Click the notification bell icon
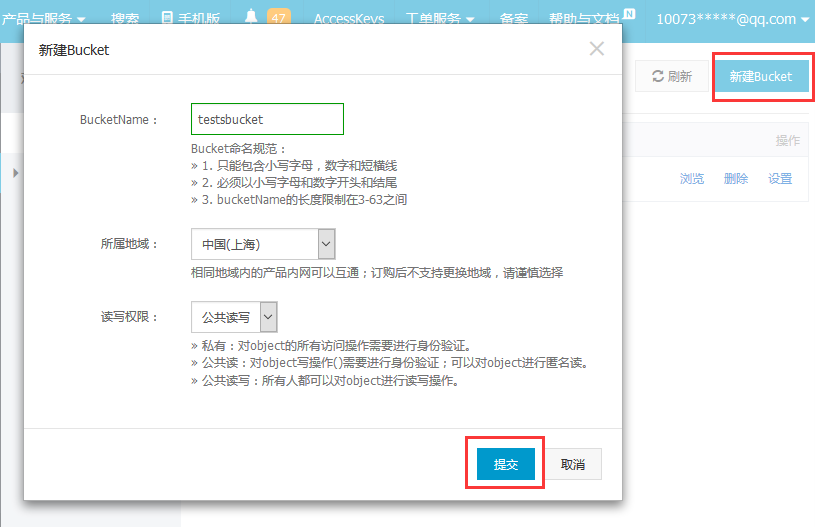This screenshot has height=527, width=815. tap(251, 17)
